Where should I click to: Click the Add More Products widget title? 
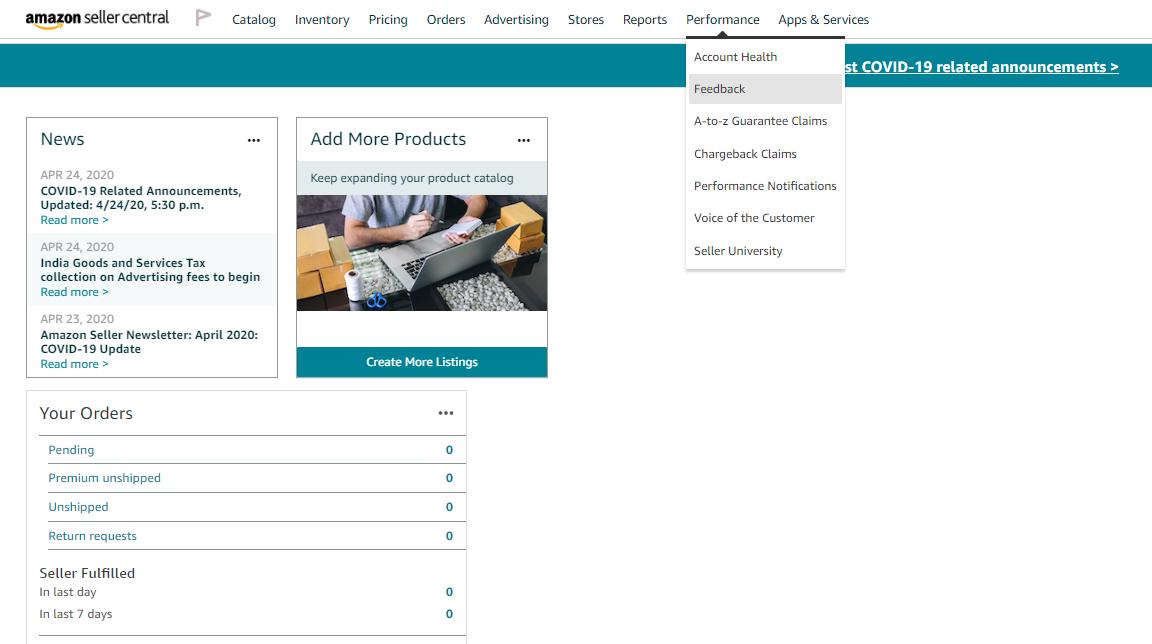click(x=388, y=140)
